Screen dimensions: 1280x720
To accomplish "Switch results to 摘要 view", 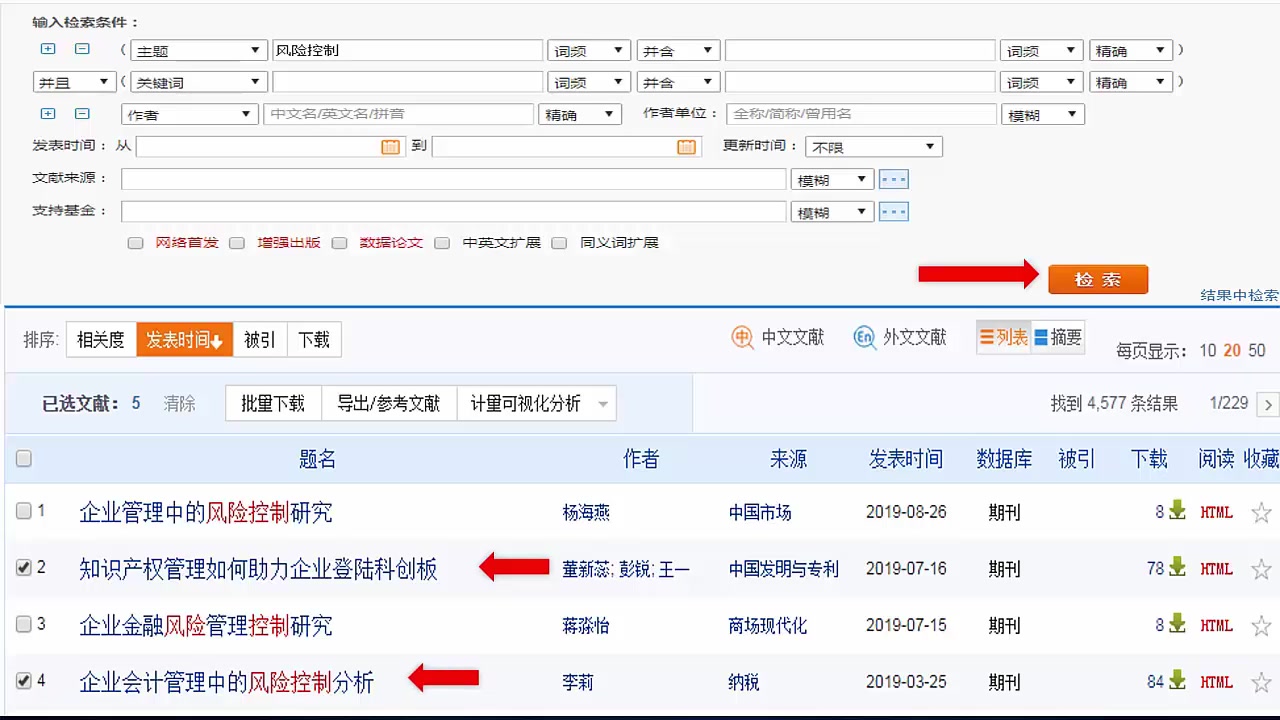I will click(1060, 337).
